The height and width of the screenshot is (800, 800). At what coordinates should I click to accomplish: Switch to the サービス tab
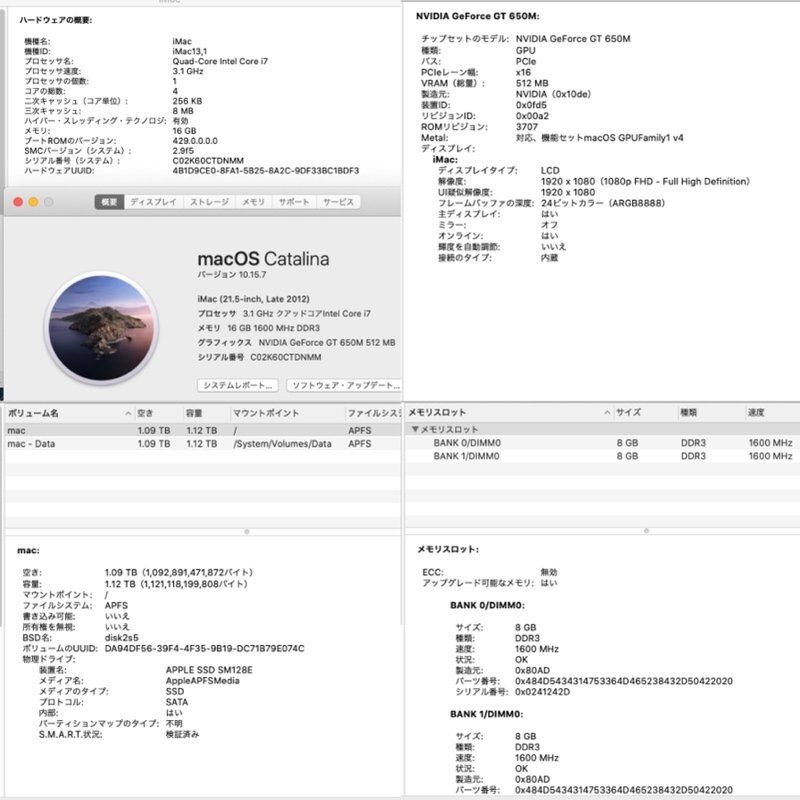(338, 202)
